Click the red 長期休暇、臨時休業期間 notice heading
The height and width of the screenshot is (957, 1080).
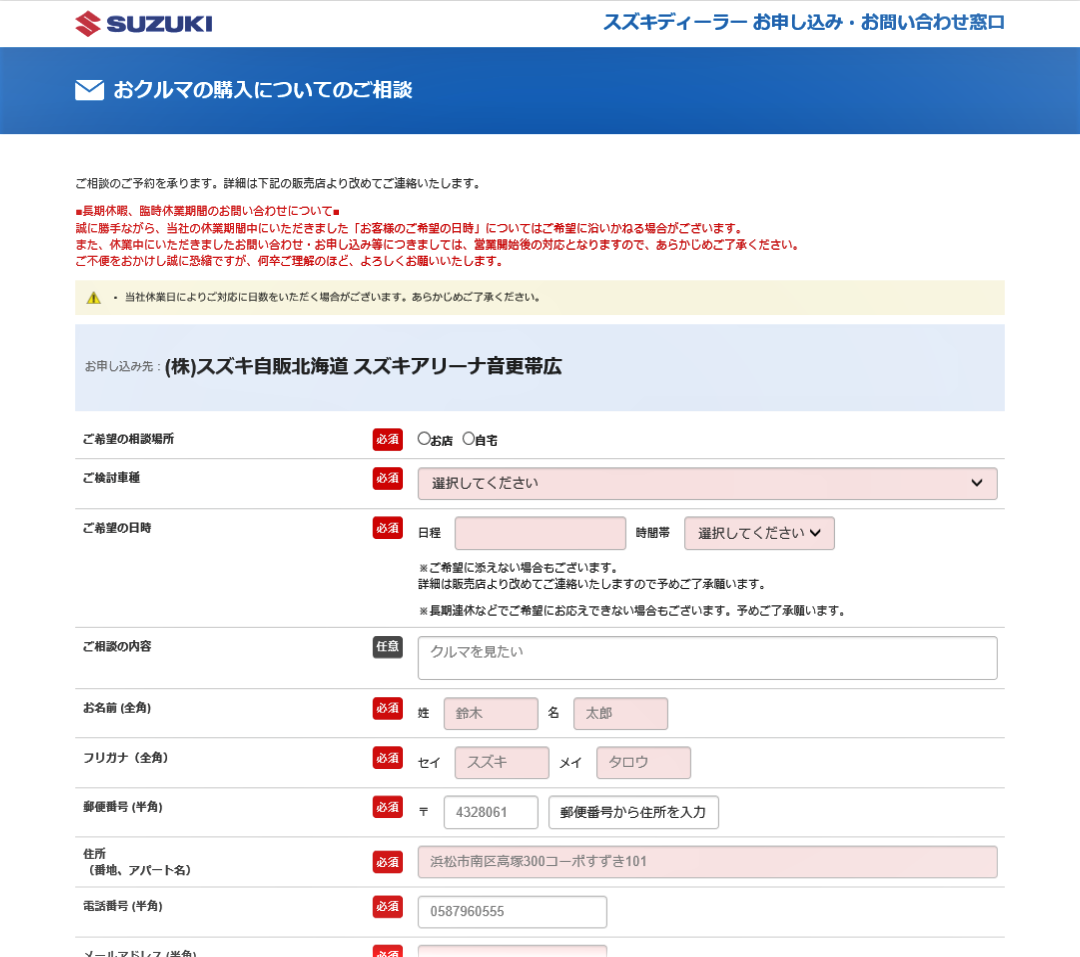coord(207,211)
